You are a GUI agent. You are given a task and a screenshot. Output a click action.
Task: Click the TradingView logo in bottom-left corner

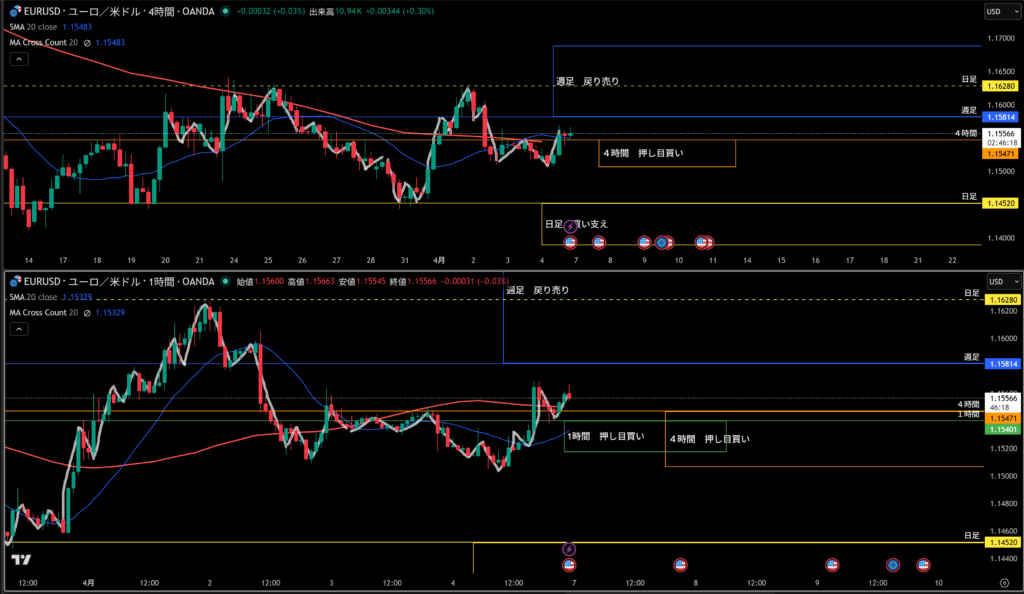22,561
